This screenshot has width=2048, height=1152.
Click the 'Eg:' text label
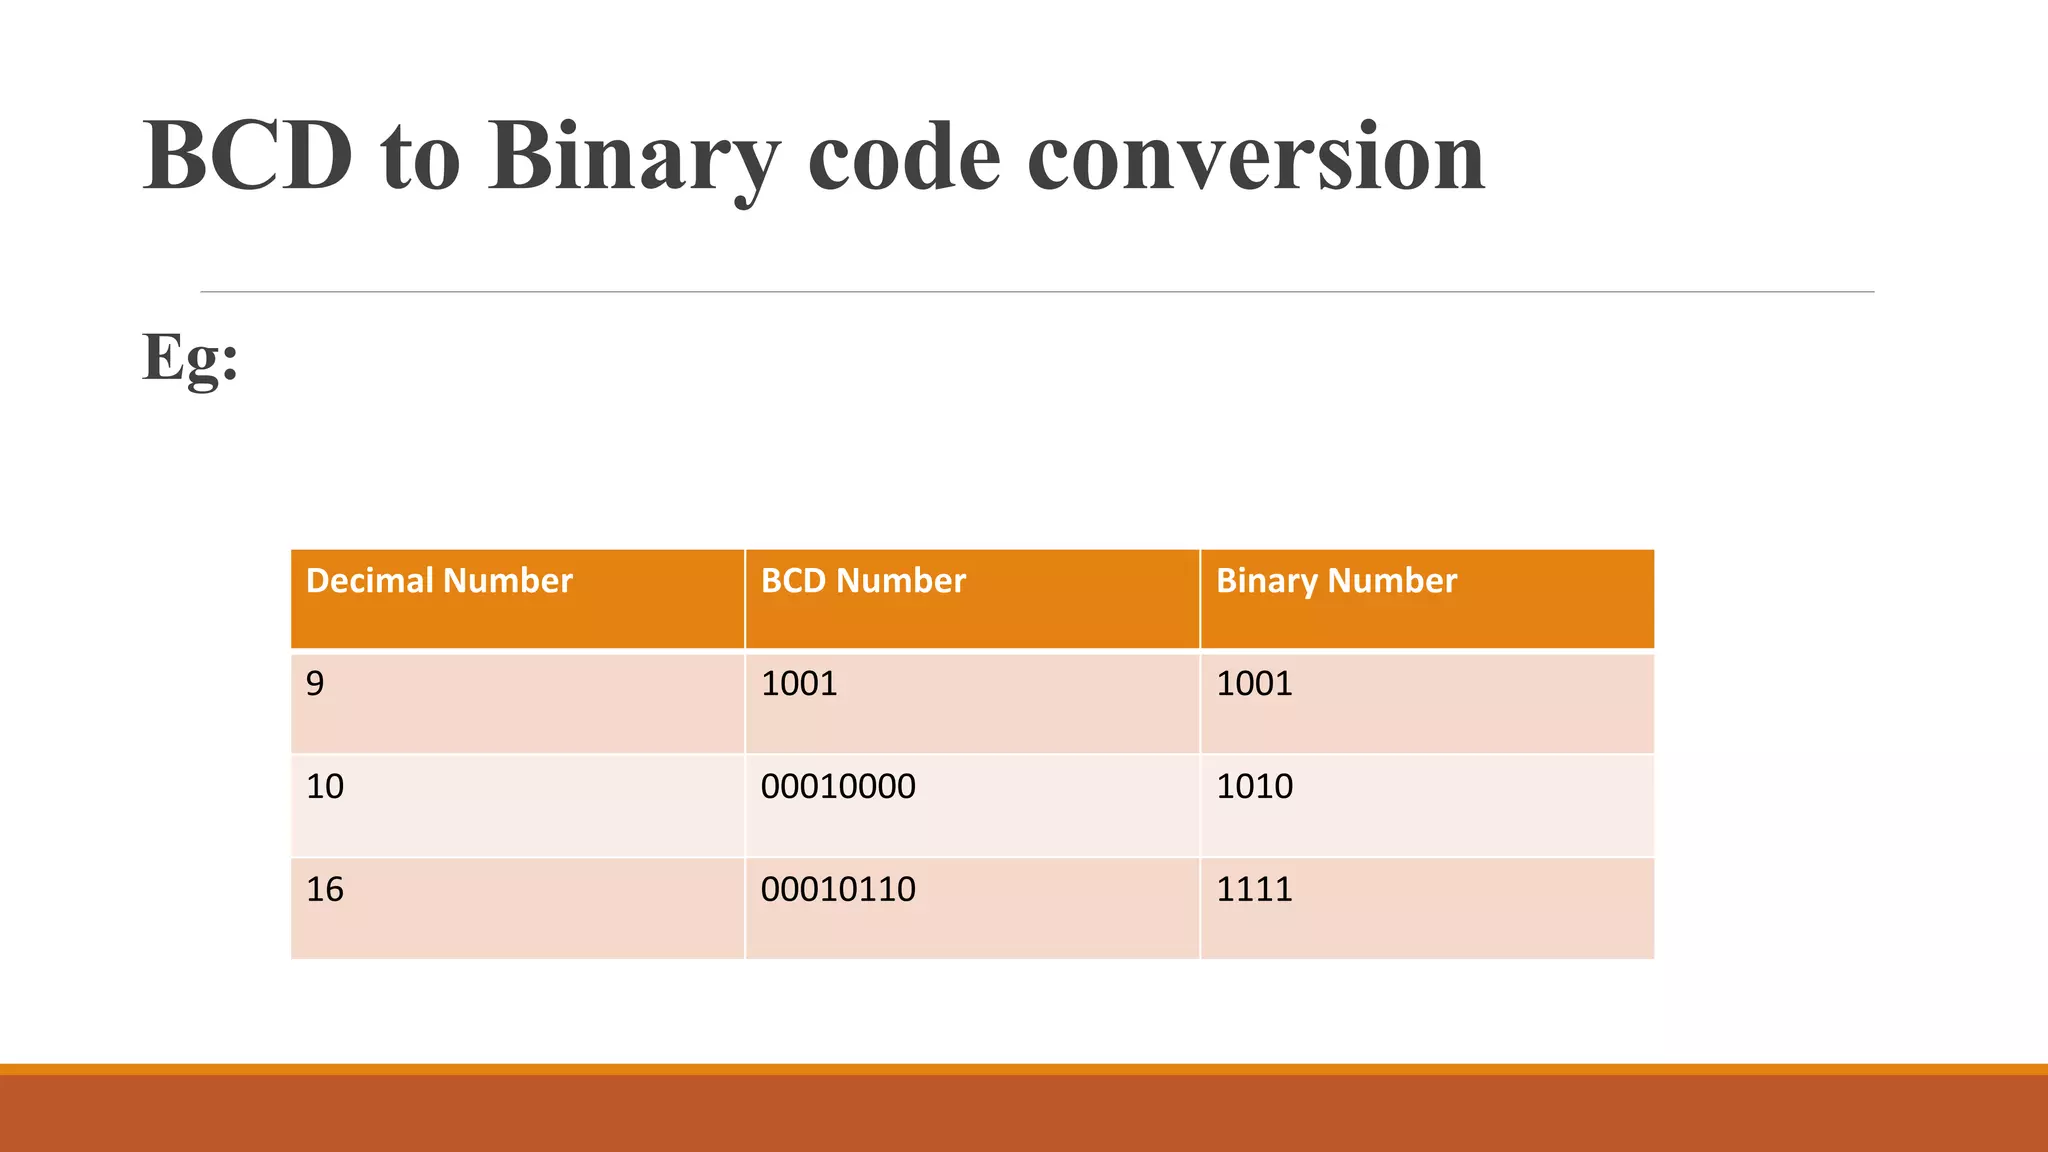pyautogui.click(x=190, y=357)
